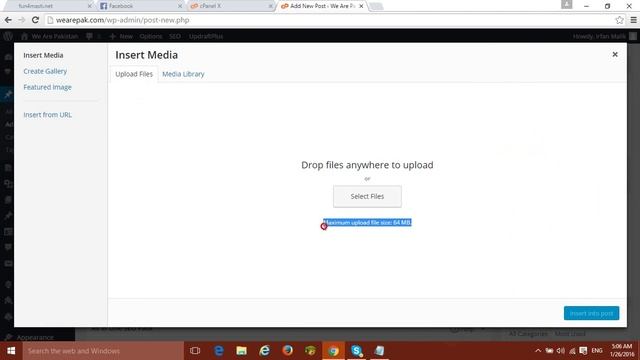Launch Microsoft Edge from the taskbar
This screenshot has height=360, width=640.
coord(219,351)
